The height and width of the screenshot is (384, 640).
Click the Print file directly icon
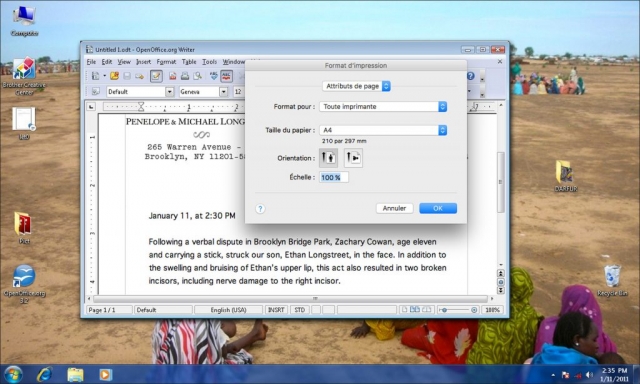[185, 76]
